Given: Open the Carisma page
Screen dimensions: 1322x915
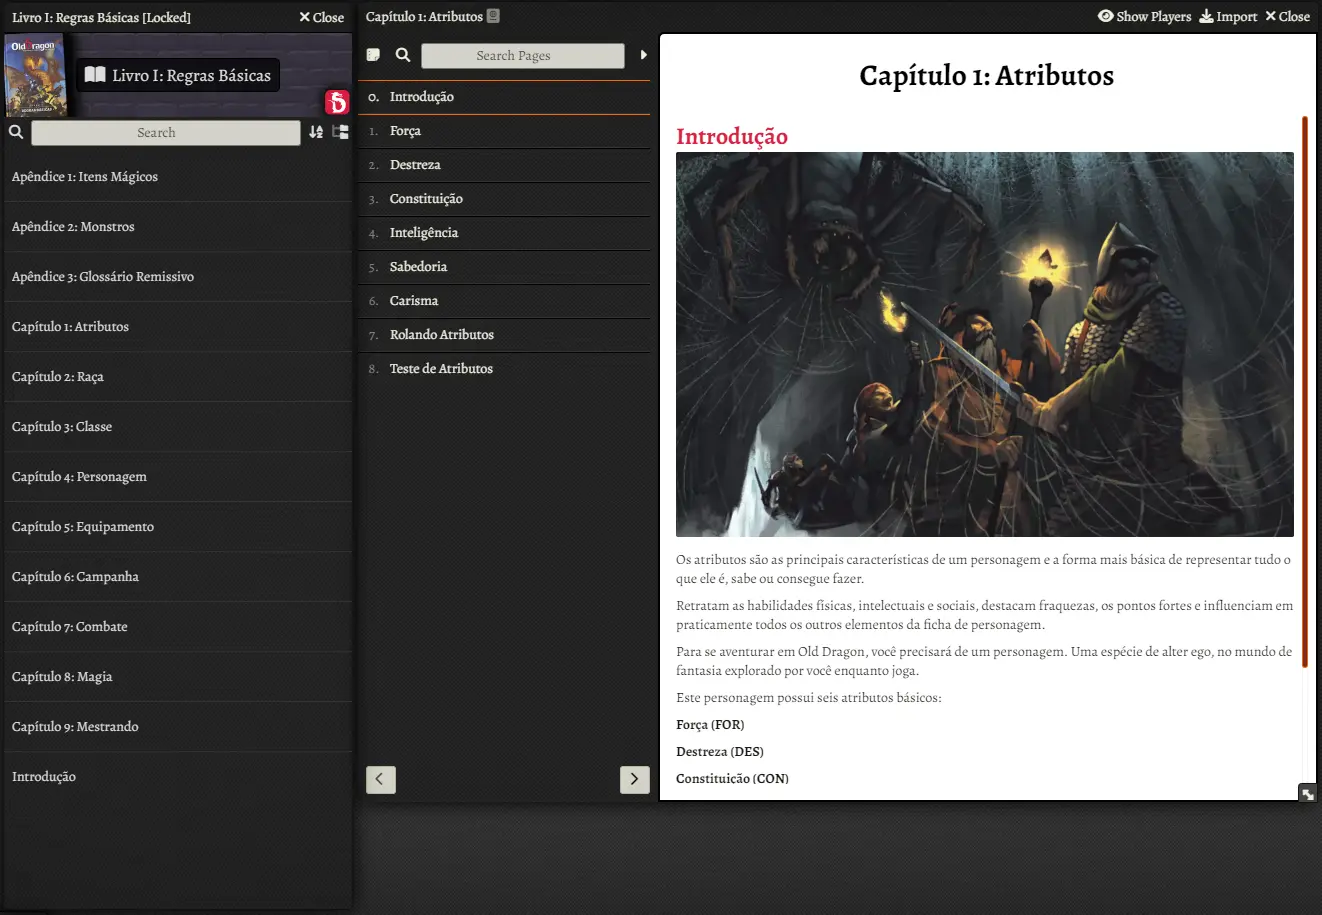Looking at the screenshot, I should 504,301.
